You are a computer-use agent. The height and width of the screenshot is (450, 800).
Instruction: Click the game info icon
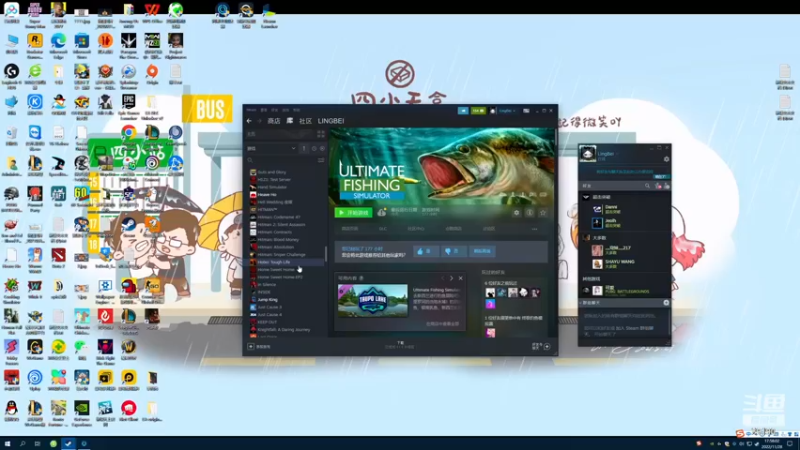click(x=530, y=213)
